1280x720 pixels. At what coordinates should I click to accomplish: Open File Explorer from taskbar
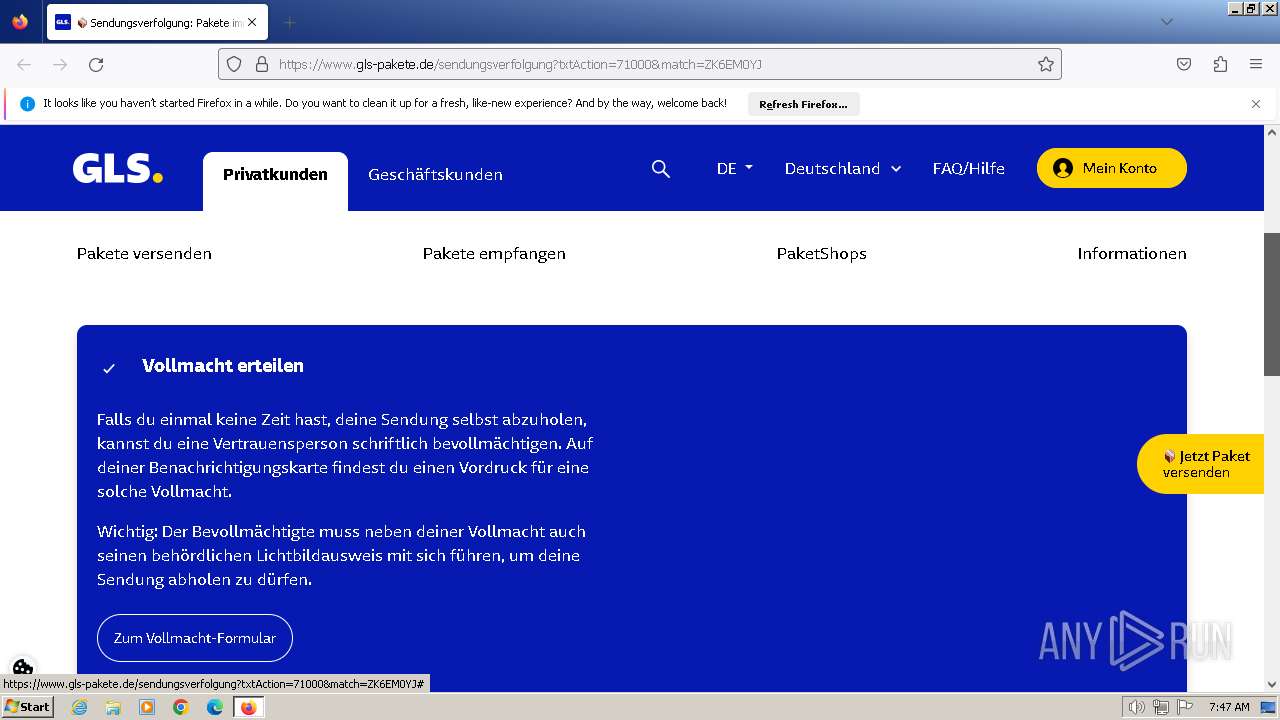[113, 707]
